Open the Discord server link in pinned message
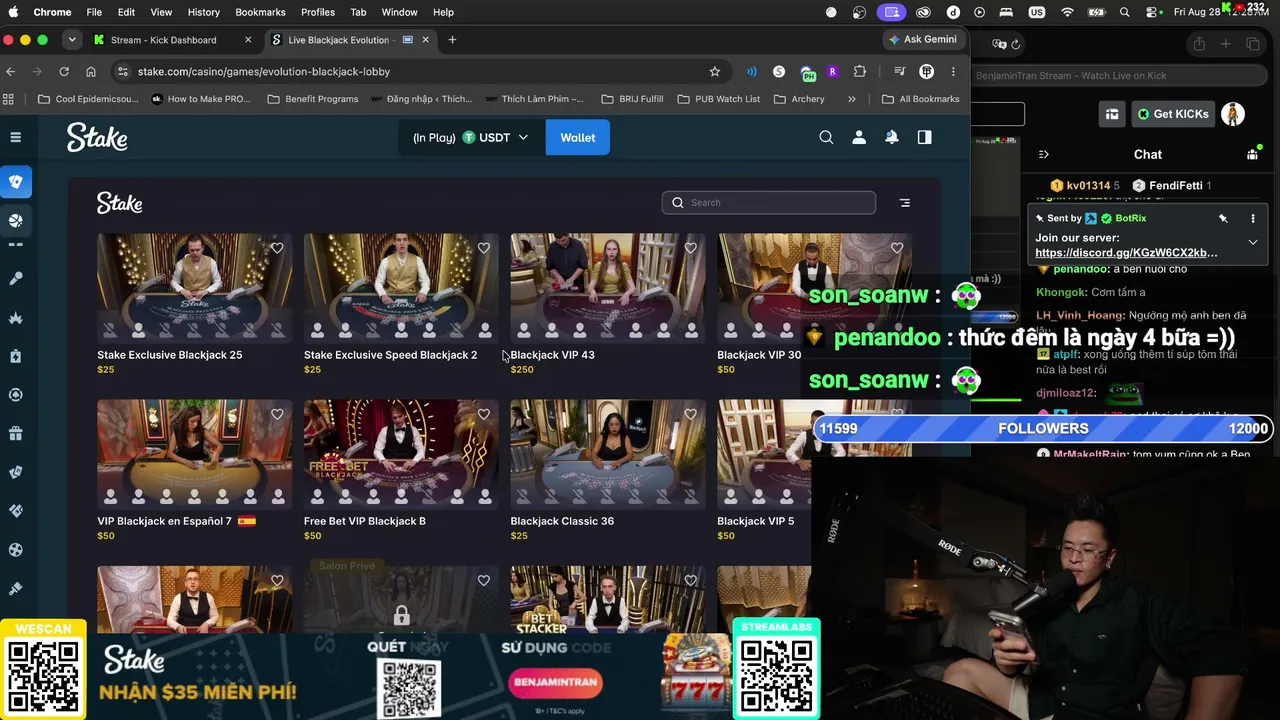The image size is (1280, 720). coord(1126,253)
